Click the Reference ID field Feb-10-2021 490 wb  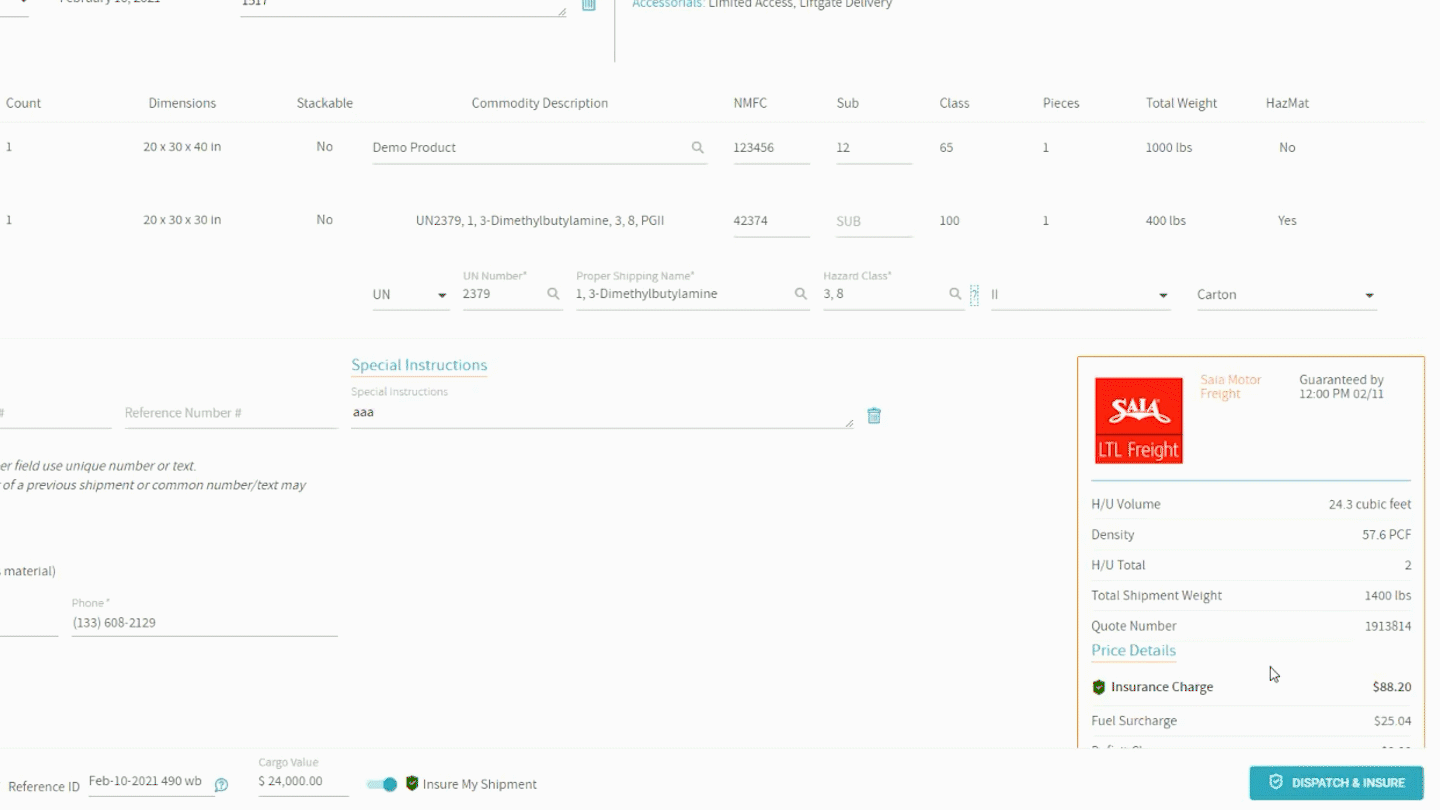[x=151, y=782]
